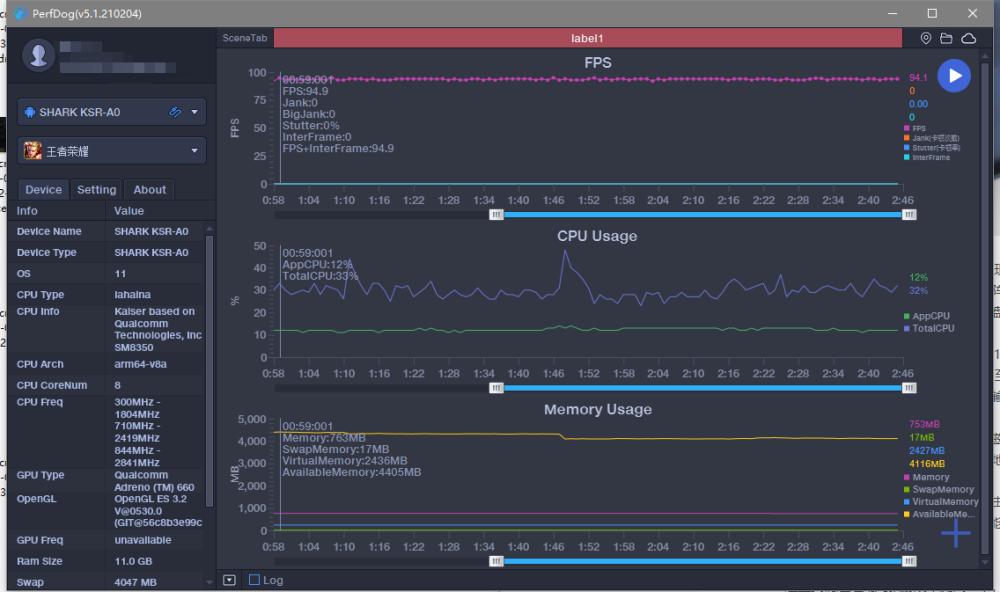The height and width of the screenshot is (592, 1000).
Task: Click the link icon beside SHARK KSR-A0
Action: (175, 112)
